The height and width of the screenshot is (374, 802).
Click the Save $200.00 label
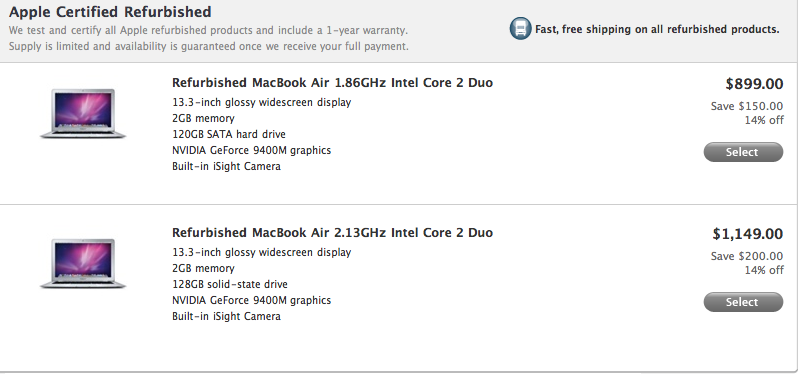click(747, 256)
